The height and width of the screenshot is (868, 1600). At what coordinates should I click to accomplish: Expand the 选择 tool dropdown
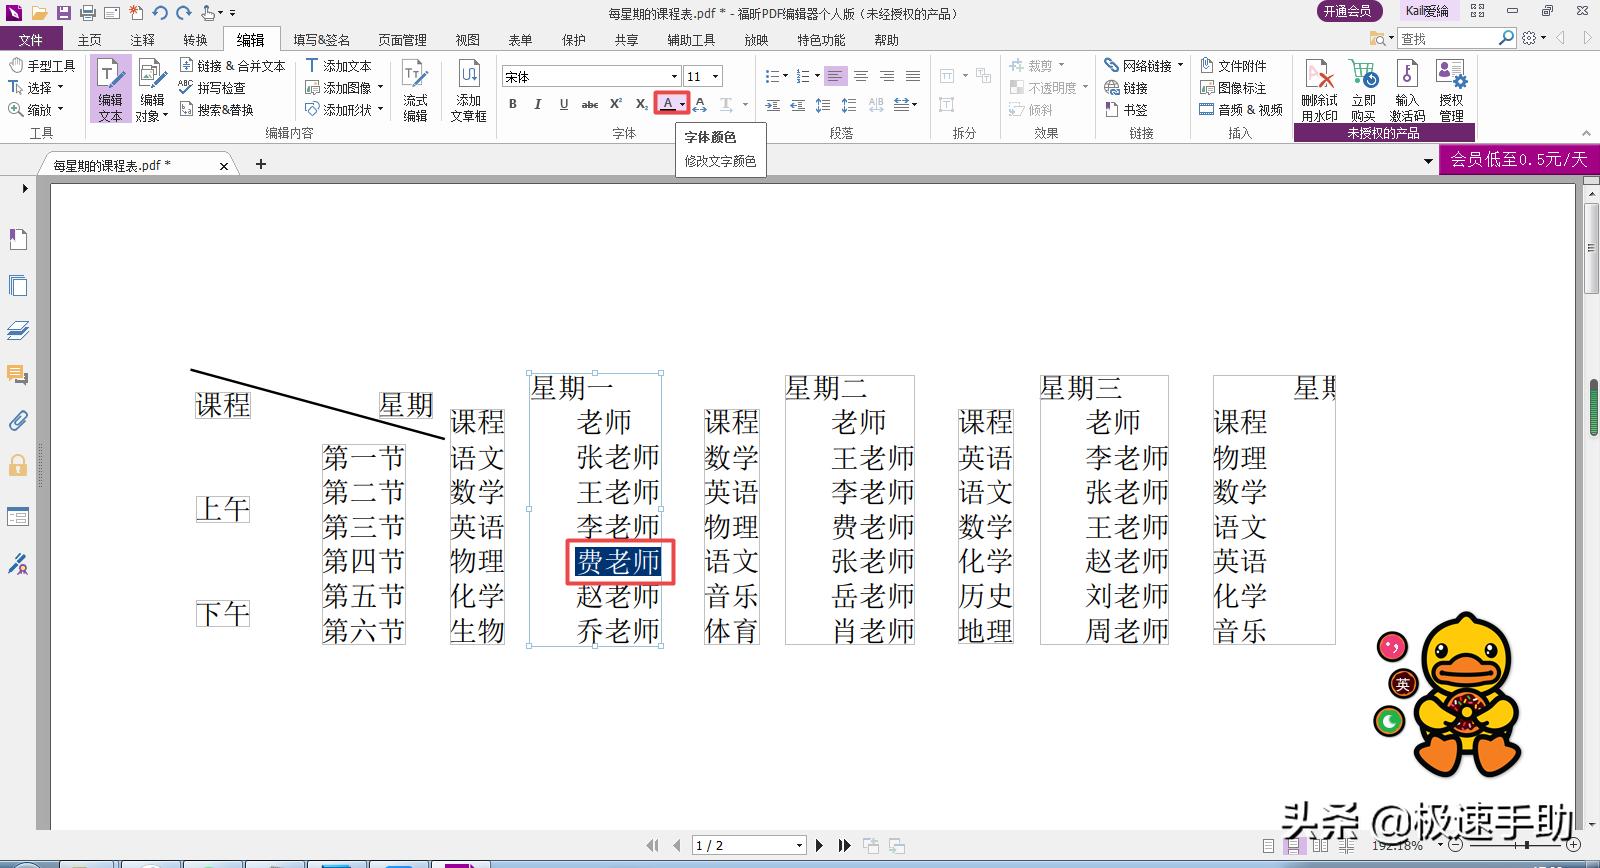(x=61, y=87)
